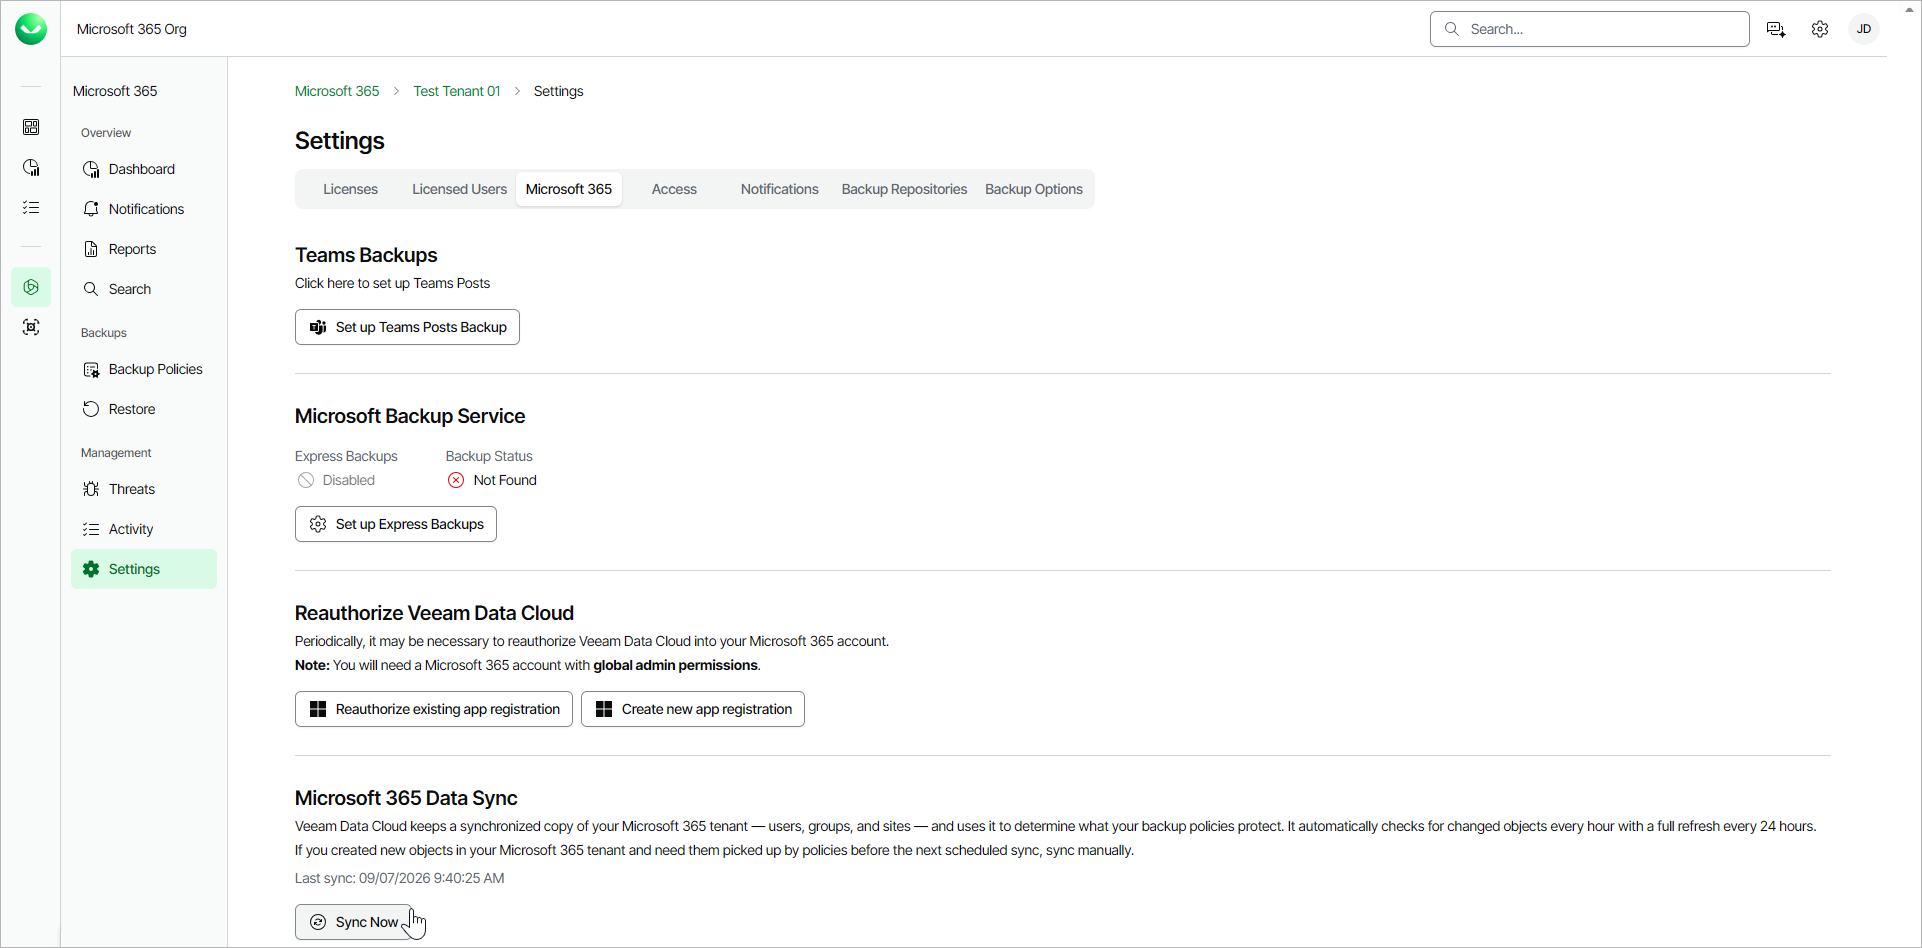
Task: Click the Teams icon on Teams Posts button
Action: (x=318, y=327)
